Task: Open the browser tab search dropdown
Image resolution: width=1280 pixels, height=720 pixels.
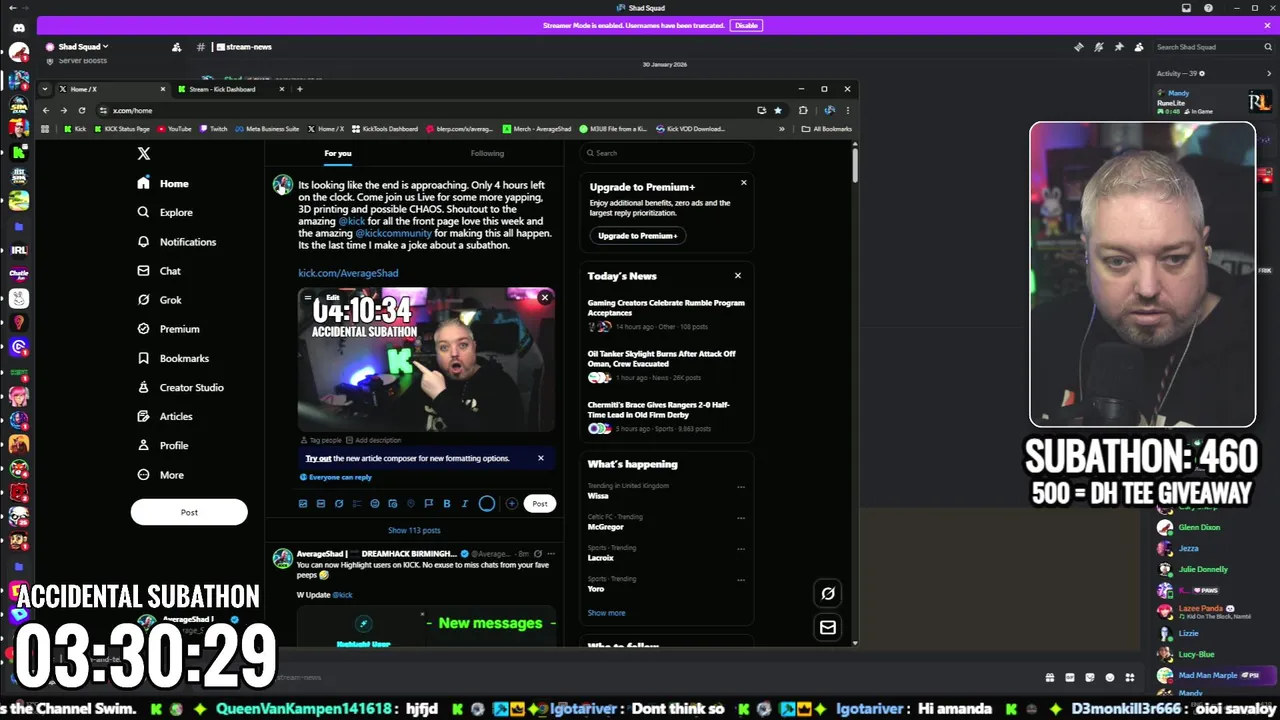Action: 45,89
